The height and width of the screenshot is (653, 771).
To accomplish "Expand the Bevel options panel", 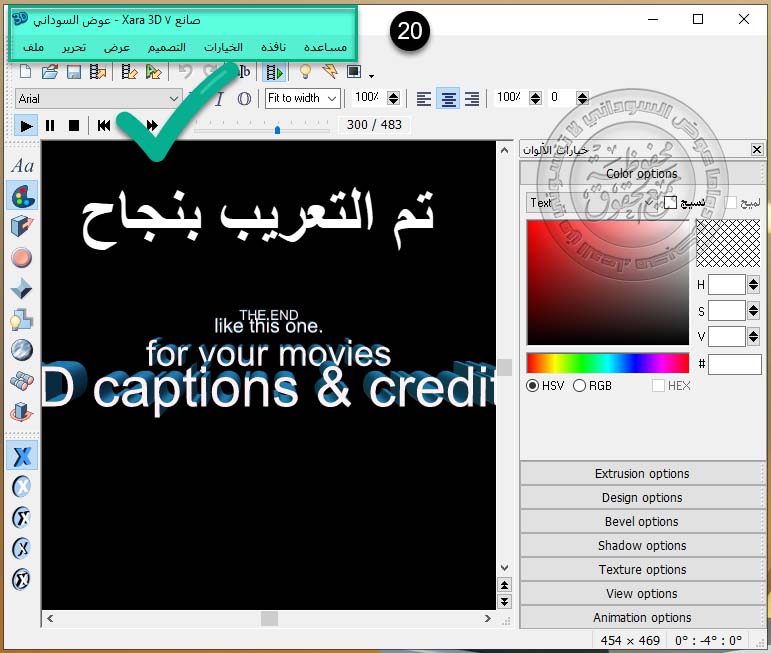I will click(641, 522).
